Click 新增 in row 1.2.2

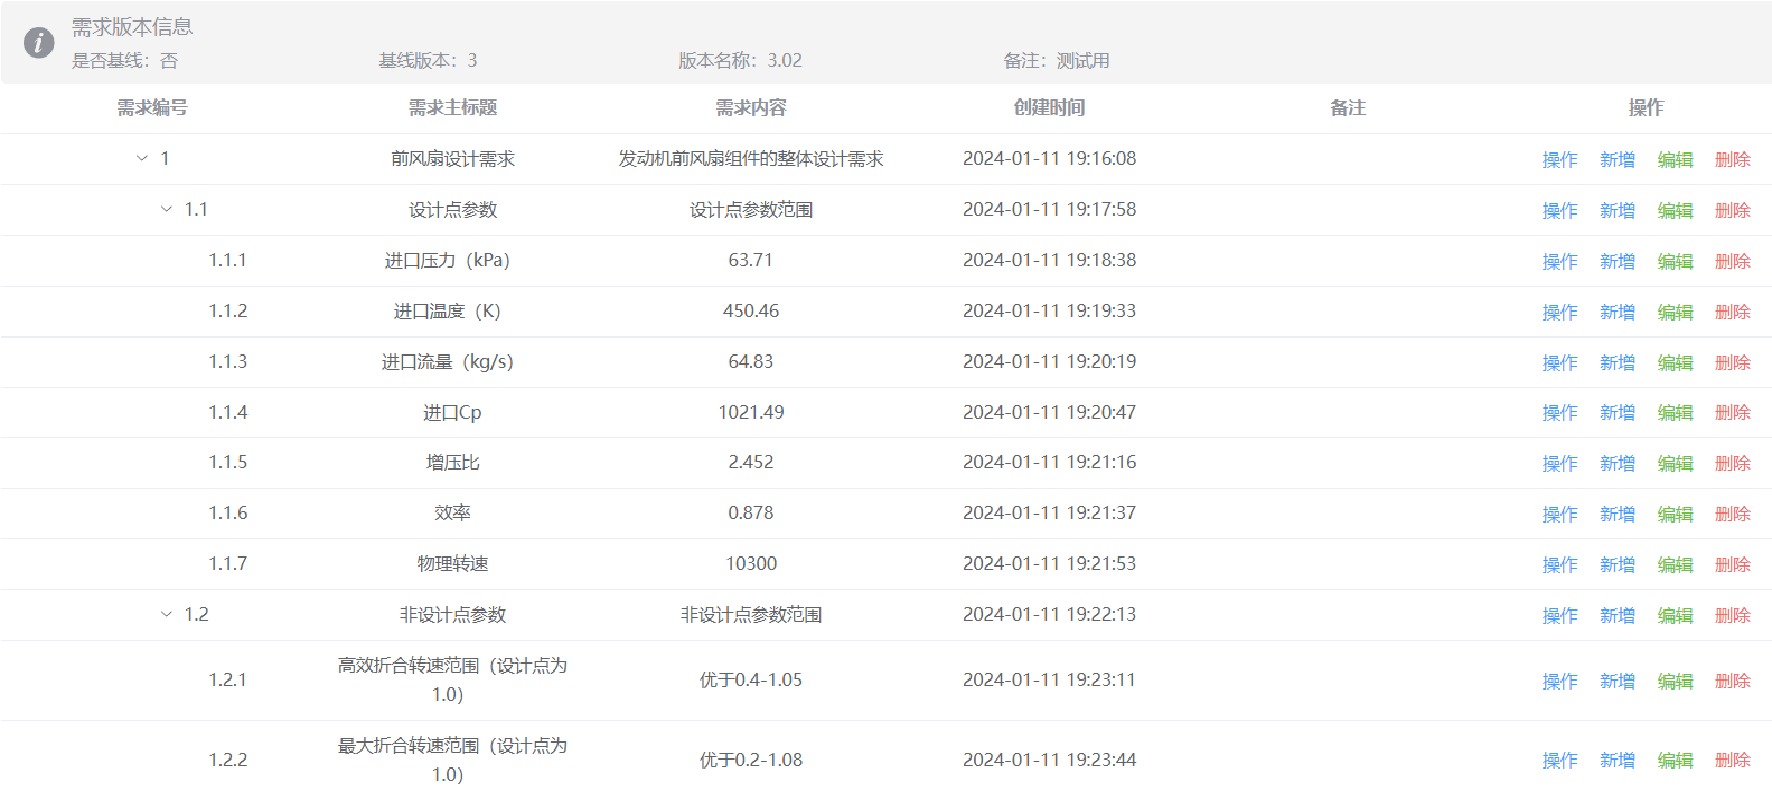[1617, 761]
